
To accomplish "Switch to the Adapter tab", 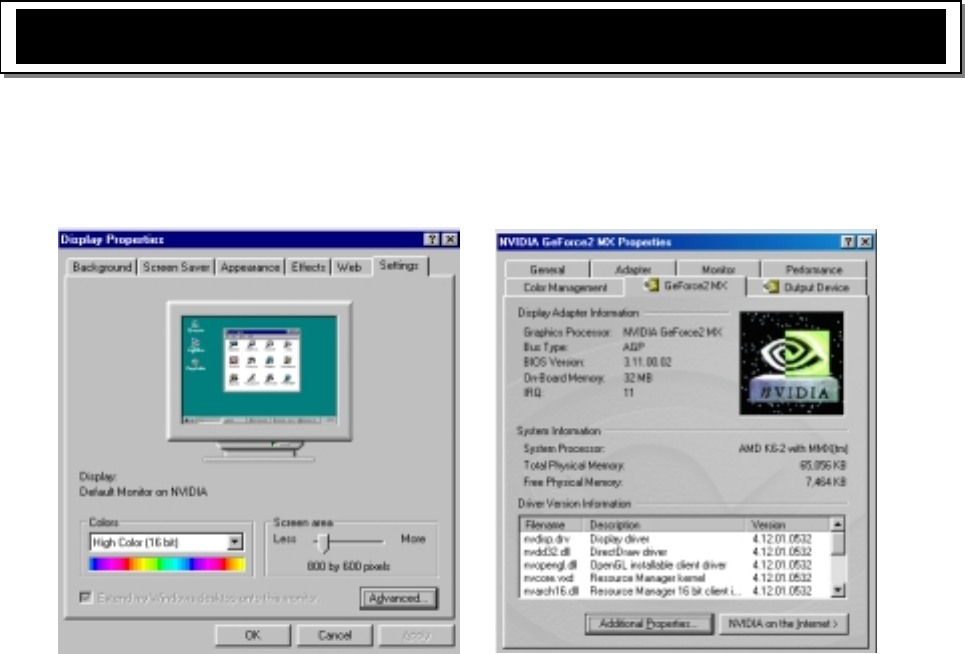I will (x=633, y=269).
